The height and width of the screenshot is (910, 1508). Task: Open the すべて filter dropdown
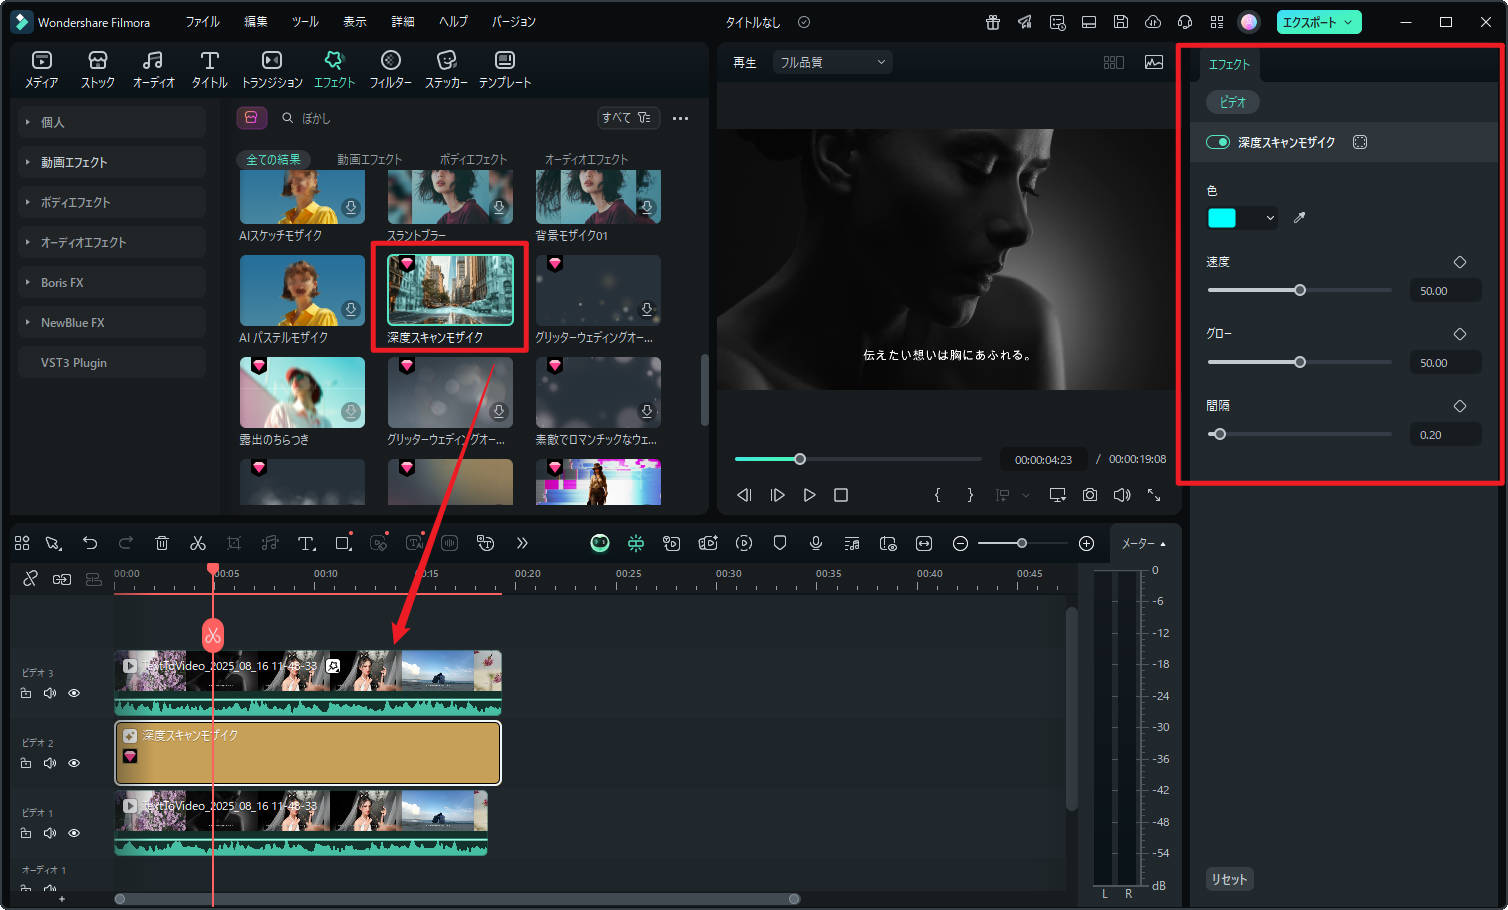tap(627, 118)
